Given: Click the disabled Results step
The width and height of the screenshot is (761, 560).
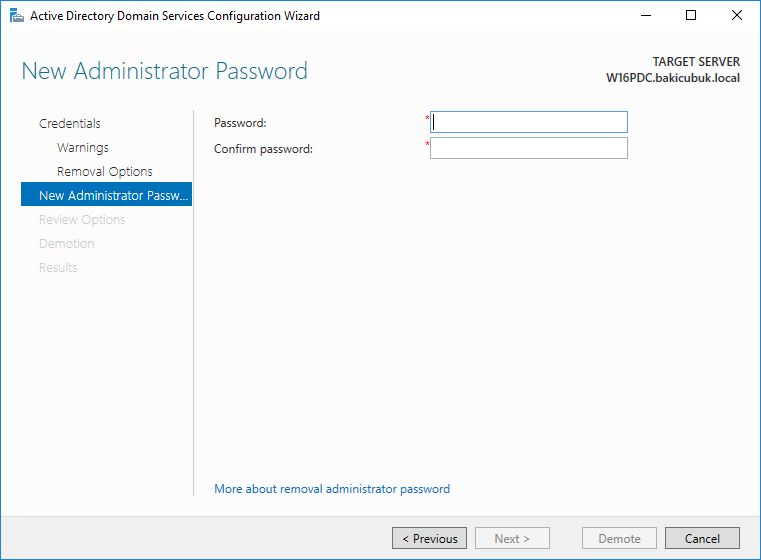Looking at the screenshot, I should [x=58, y=267].
